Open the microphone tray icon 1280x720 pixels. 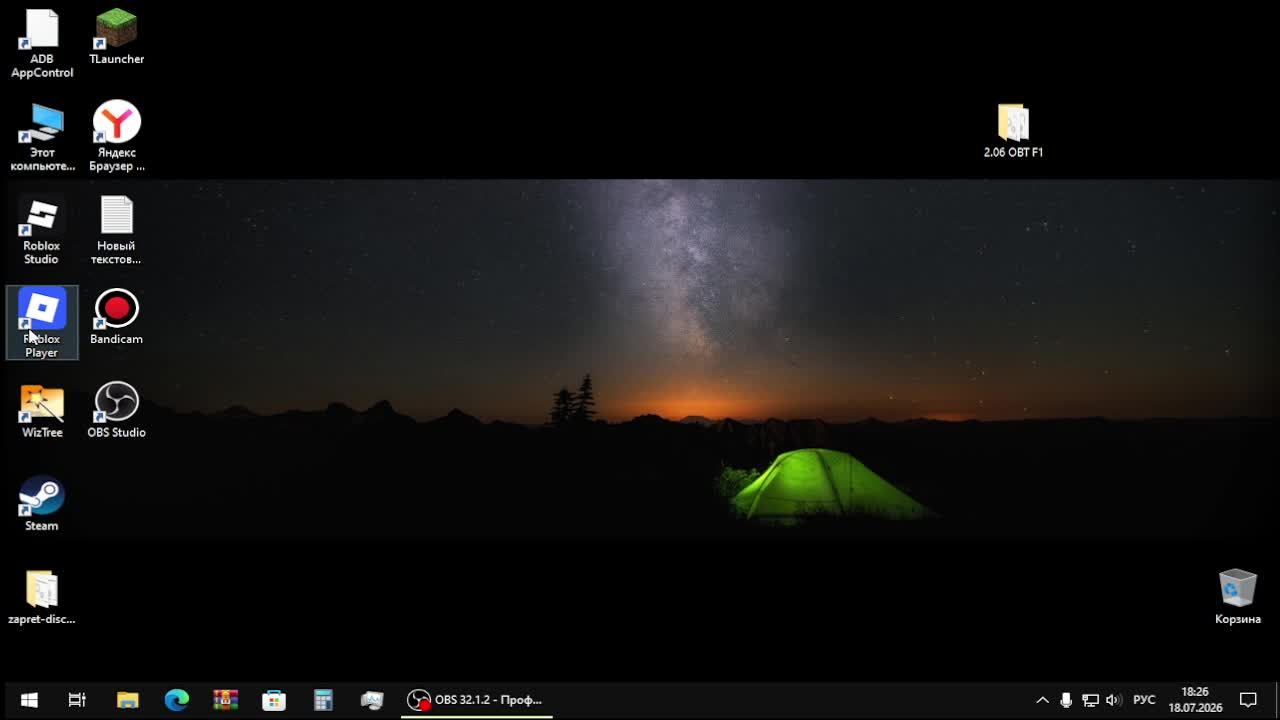click(x=1066, y=700)
